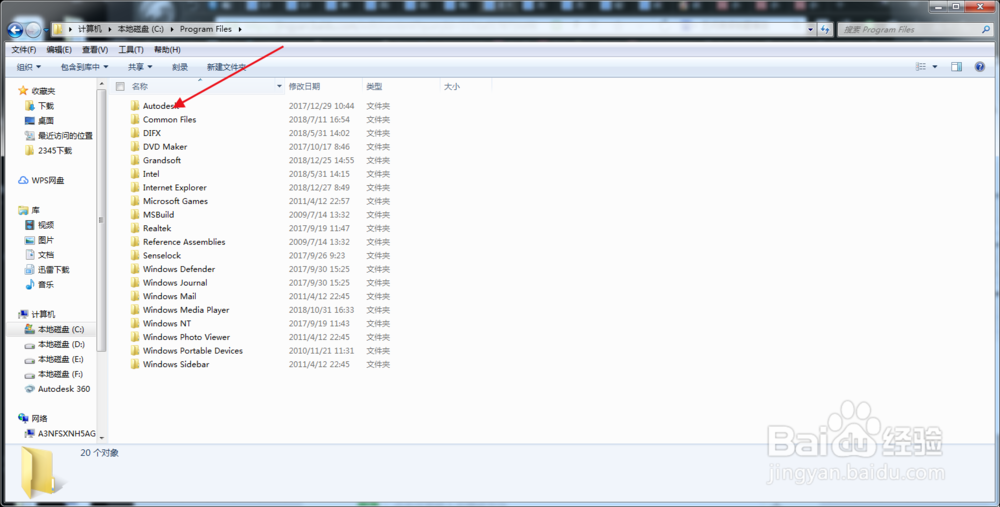The image size is (1000, 507).
Task: Open the 文件(F) menu
Action: coord(24,50)
